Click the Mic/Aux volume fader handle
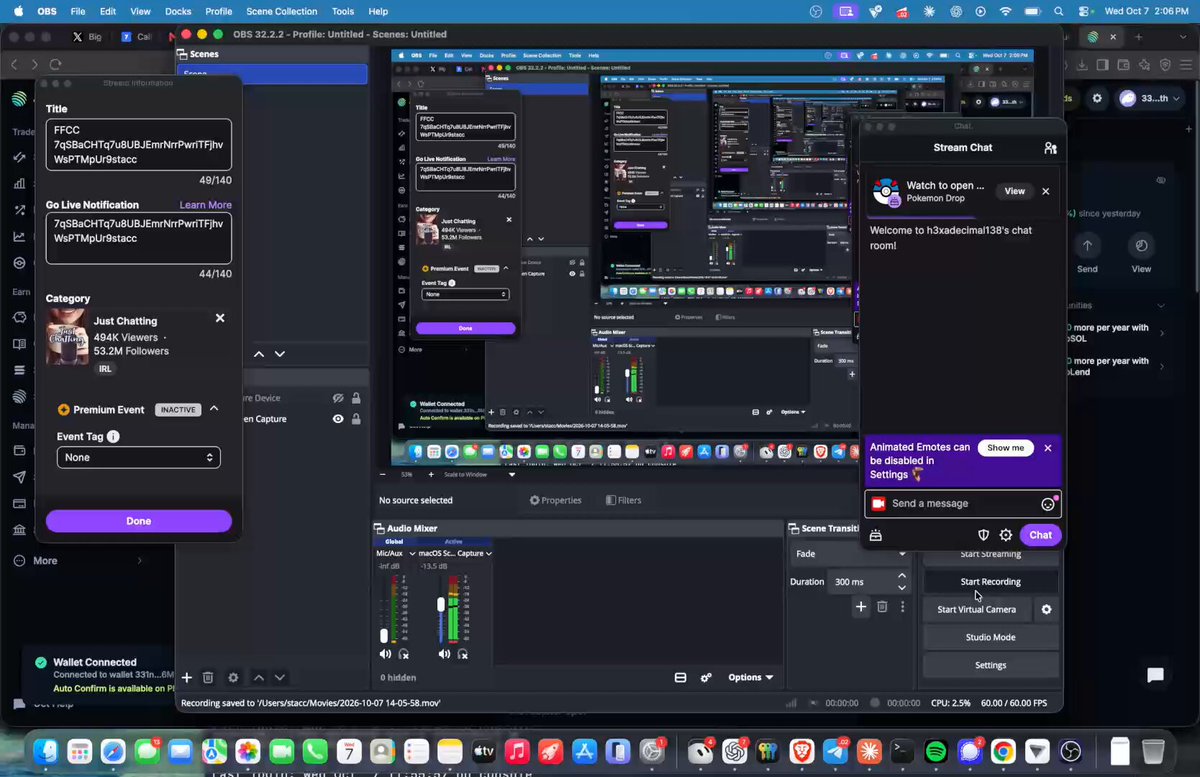1200x777 pixels. [x=384, y=635]
